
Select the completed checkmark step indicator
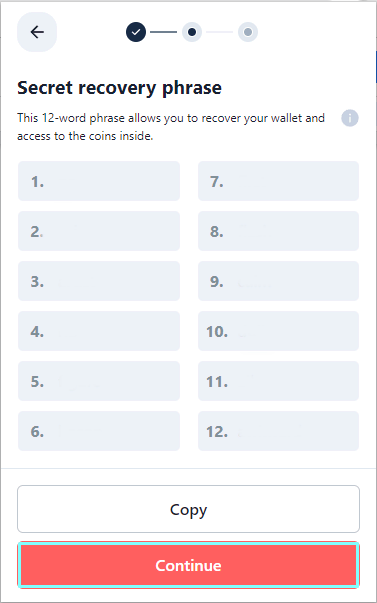[136, 32]
